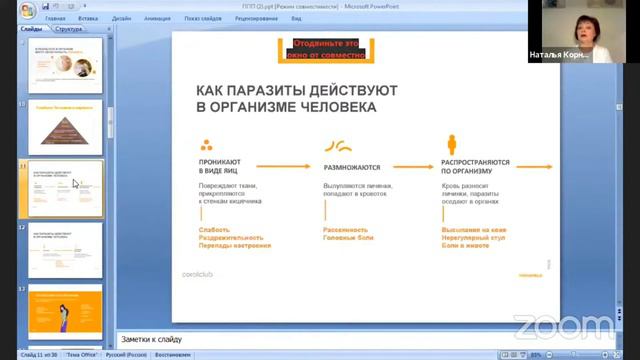Switch to Normal view icon in status bar

(x=505, y=355)
